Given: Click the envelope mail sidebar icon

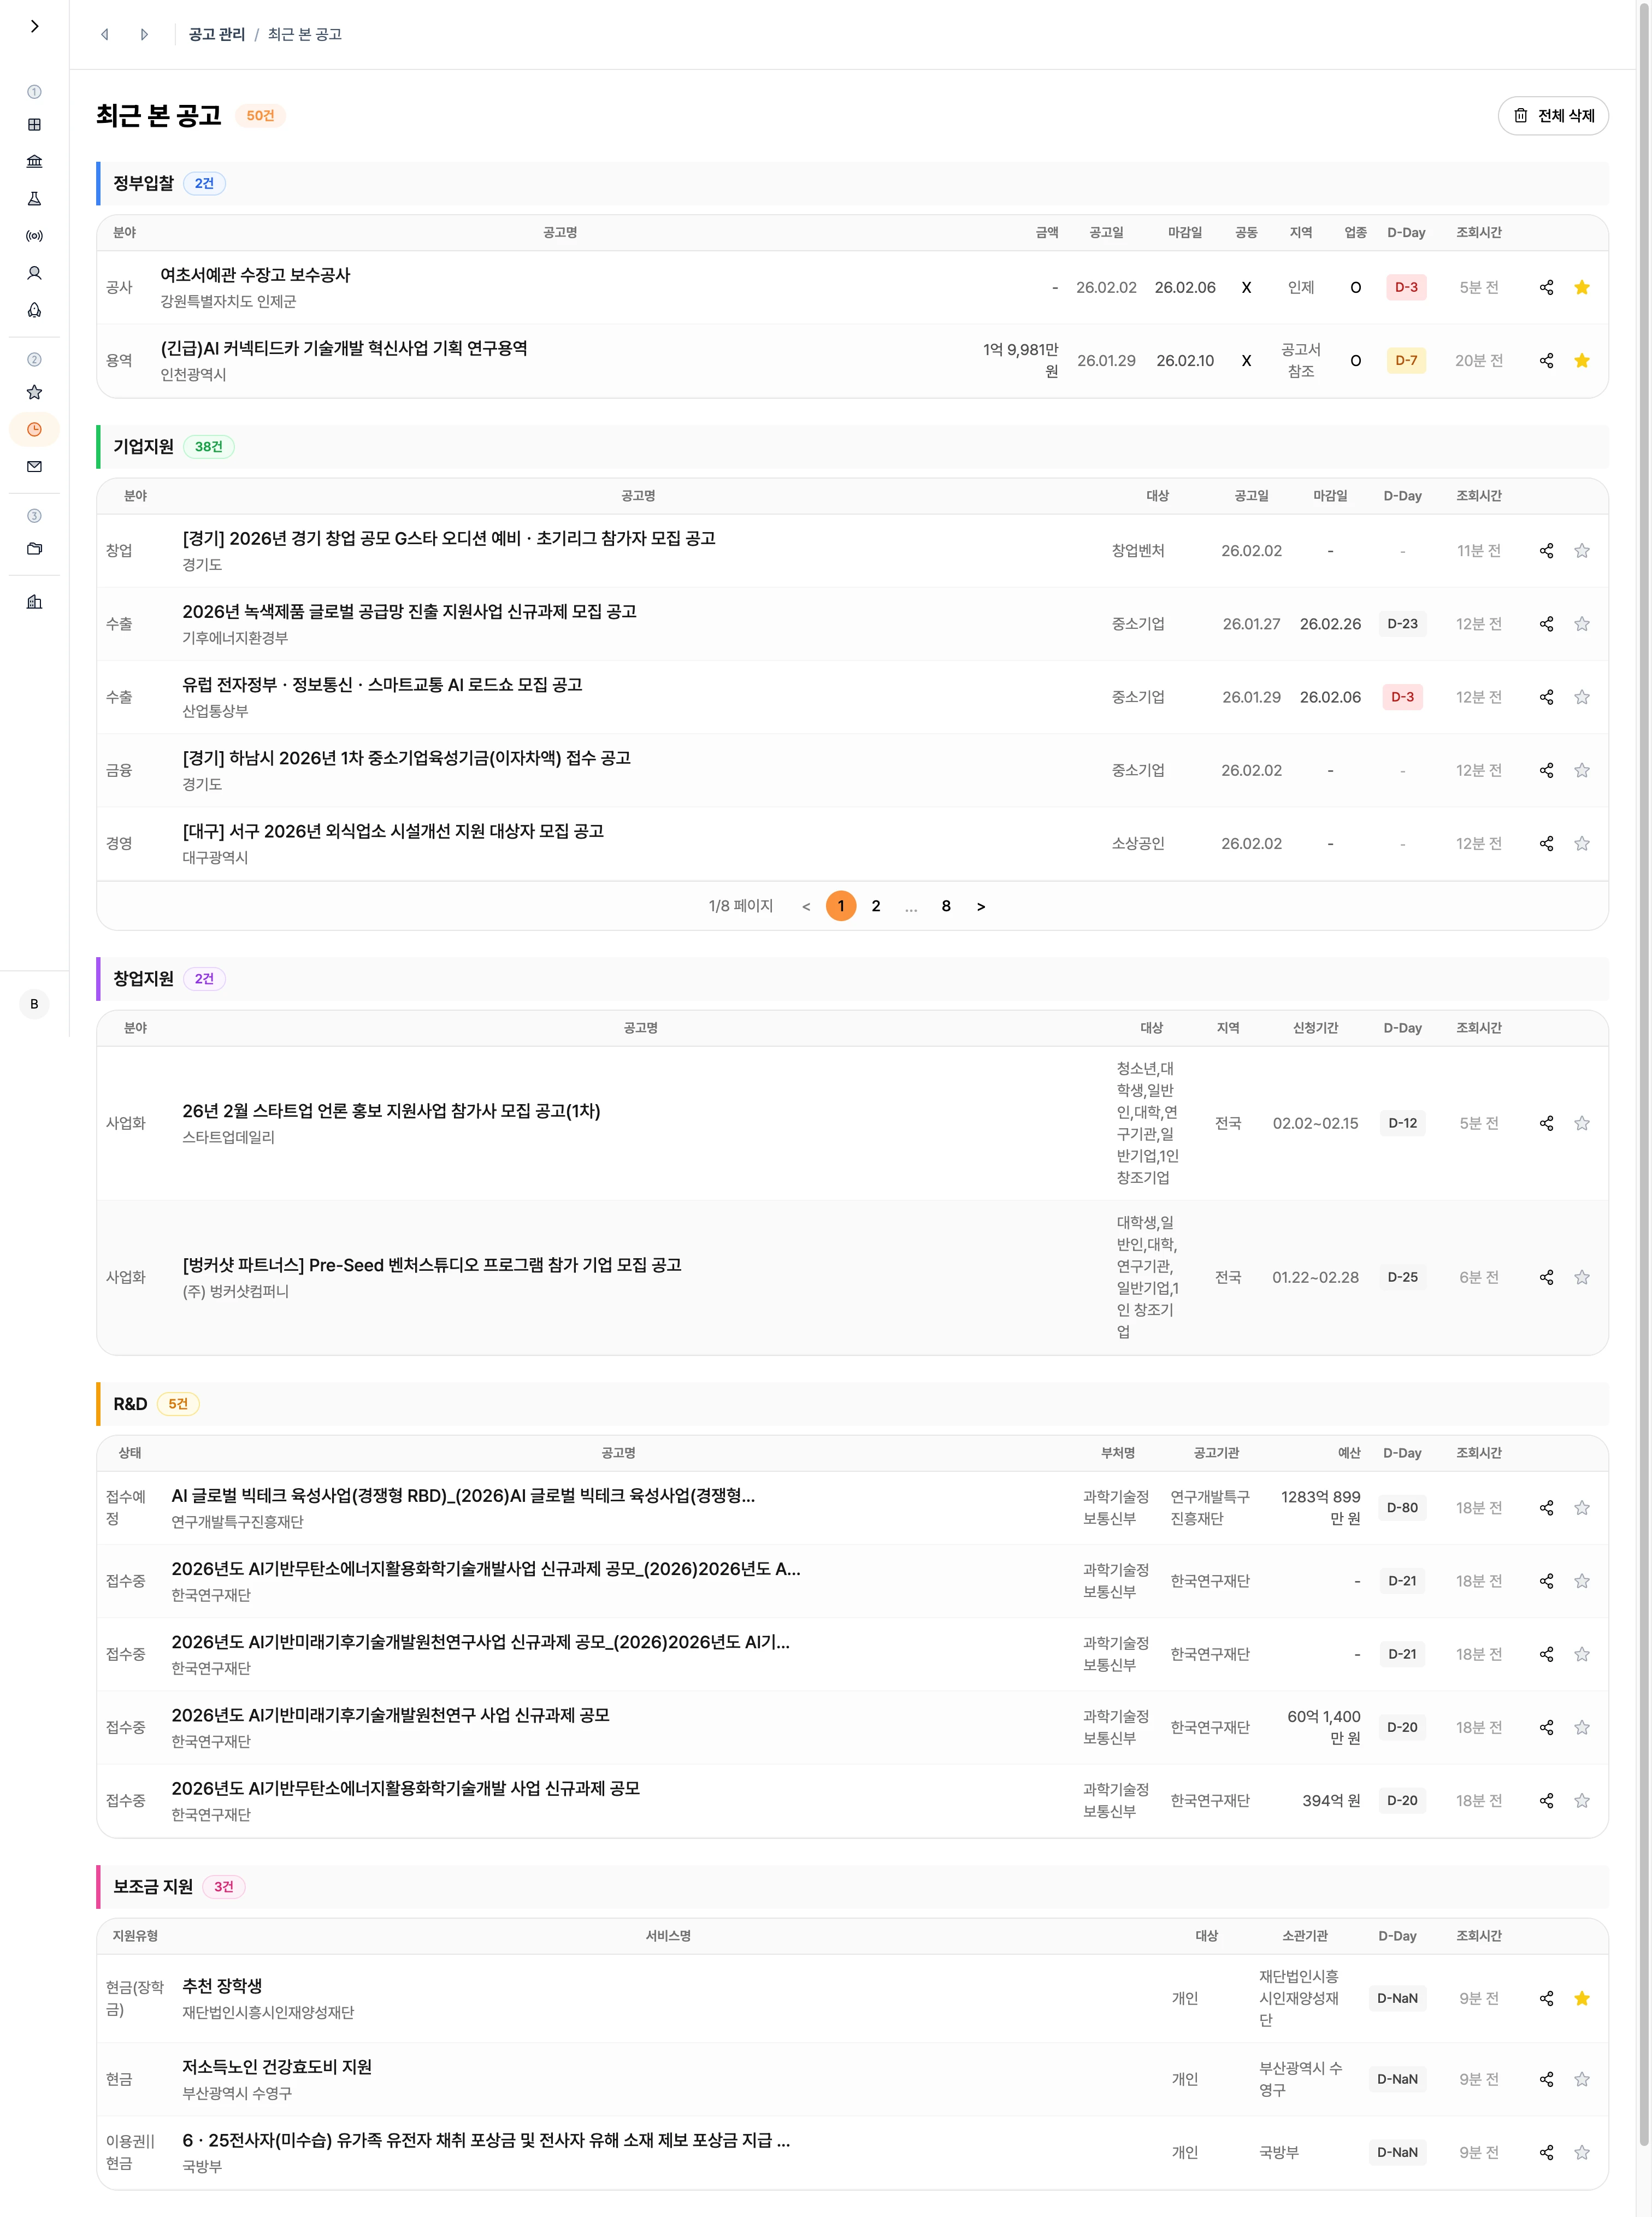Looking at the screenshot, I should coord(34,466).
